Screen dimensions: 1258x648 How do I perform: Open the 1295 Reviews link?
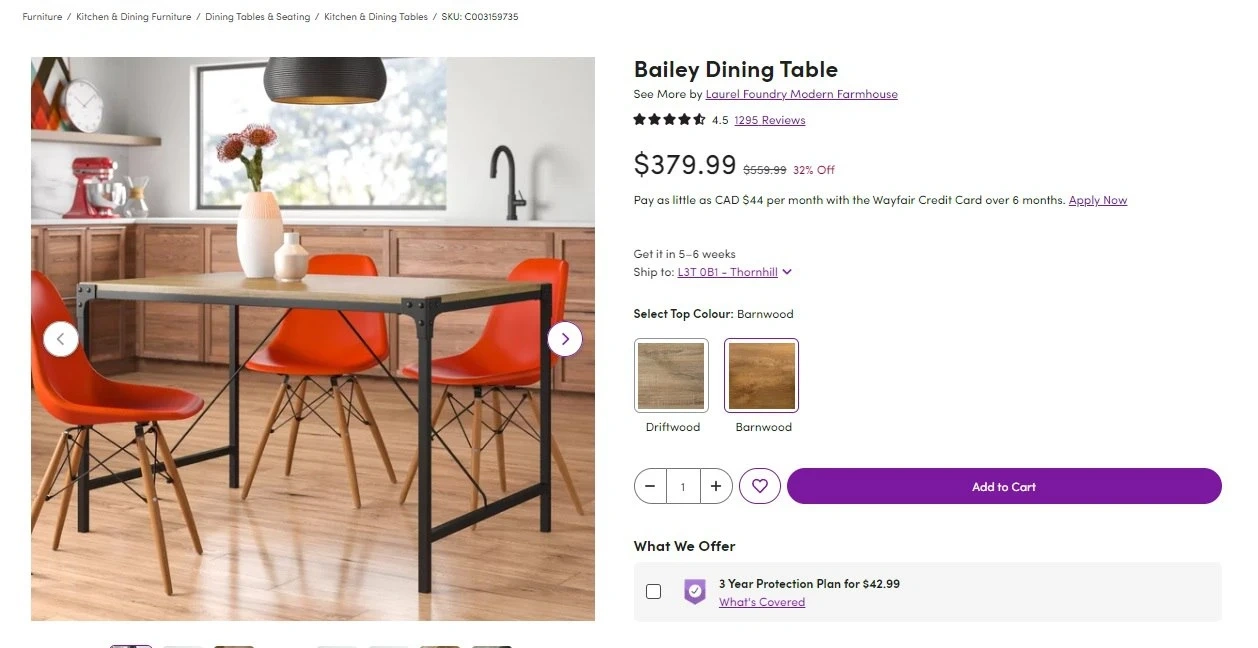(x=769, y=120)
